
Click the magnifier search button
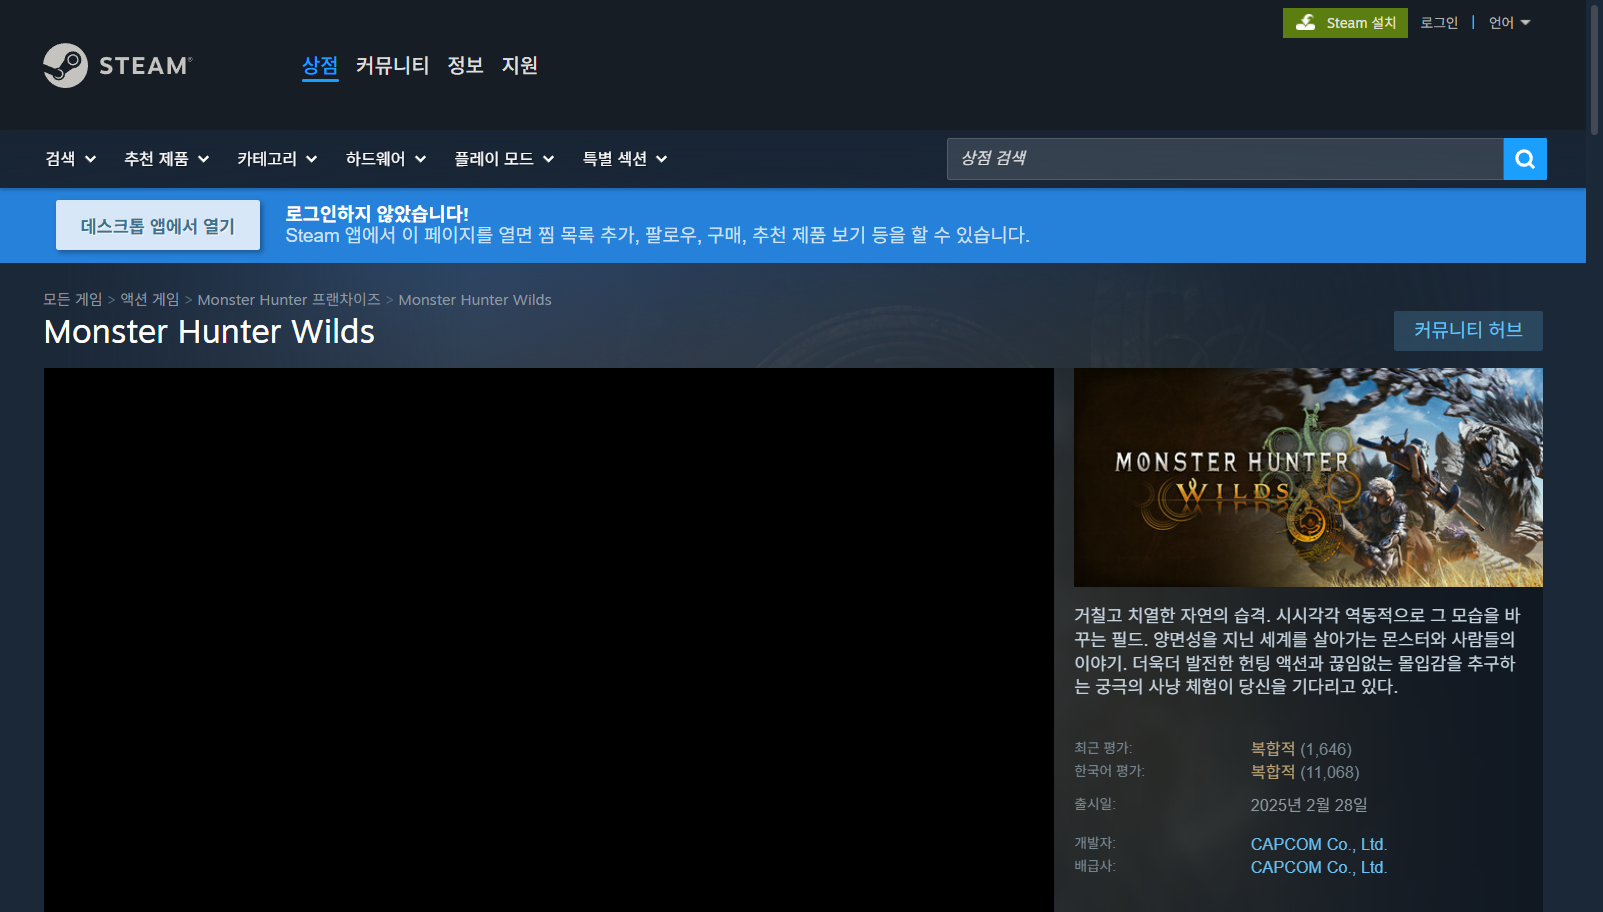pyautogui.click(x=1525, y=159)
